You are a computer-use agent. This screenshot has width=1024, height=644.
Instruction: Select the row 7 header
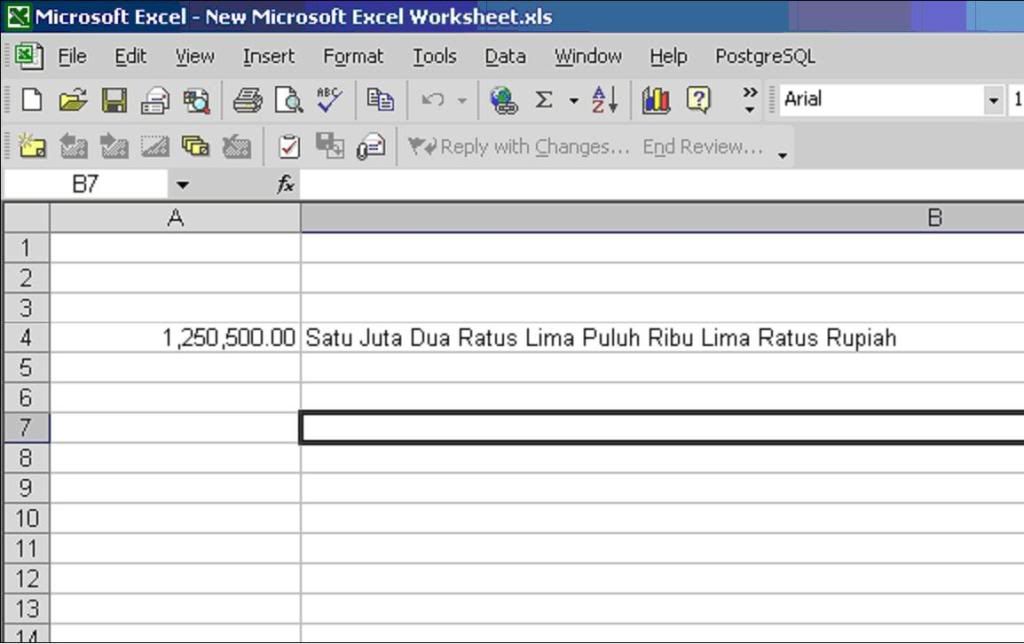[x=26, y=428]
